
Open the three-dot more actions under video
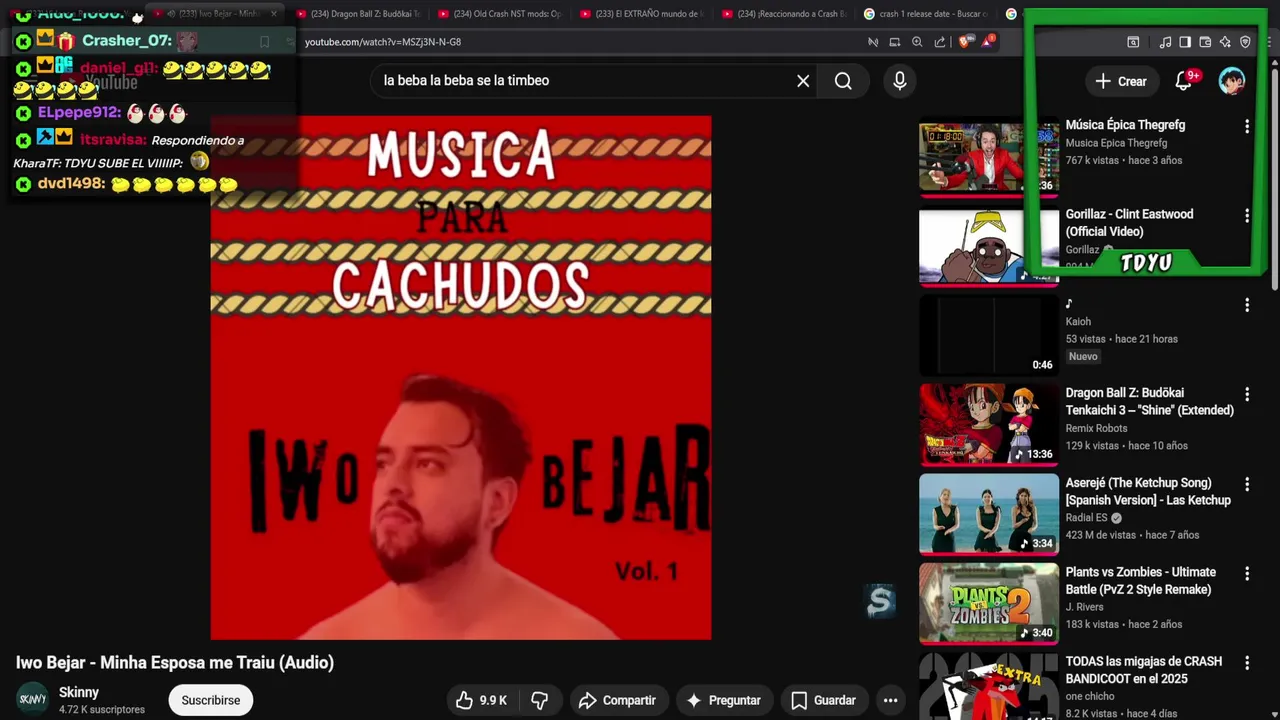click(890, 700)
